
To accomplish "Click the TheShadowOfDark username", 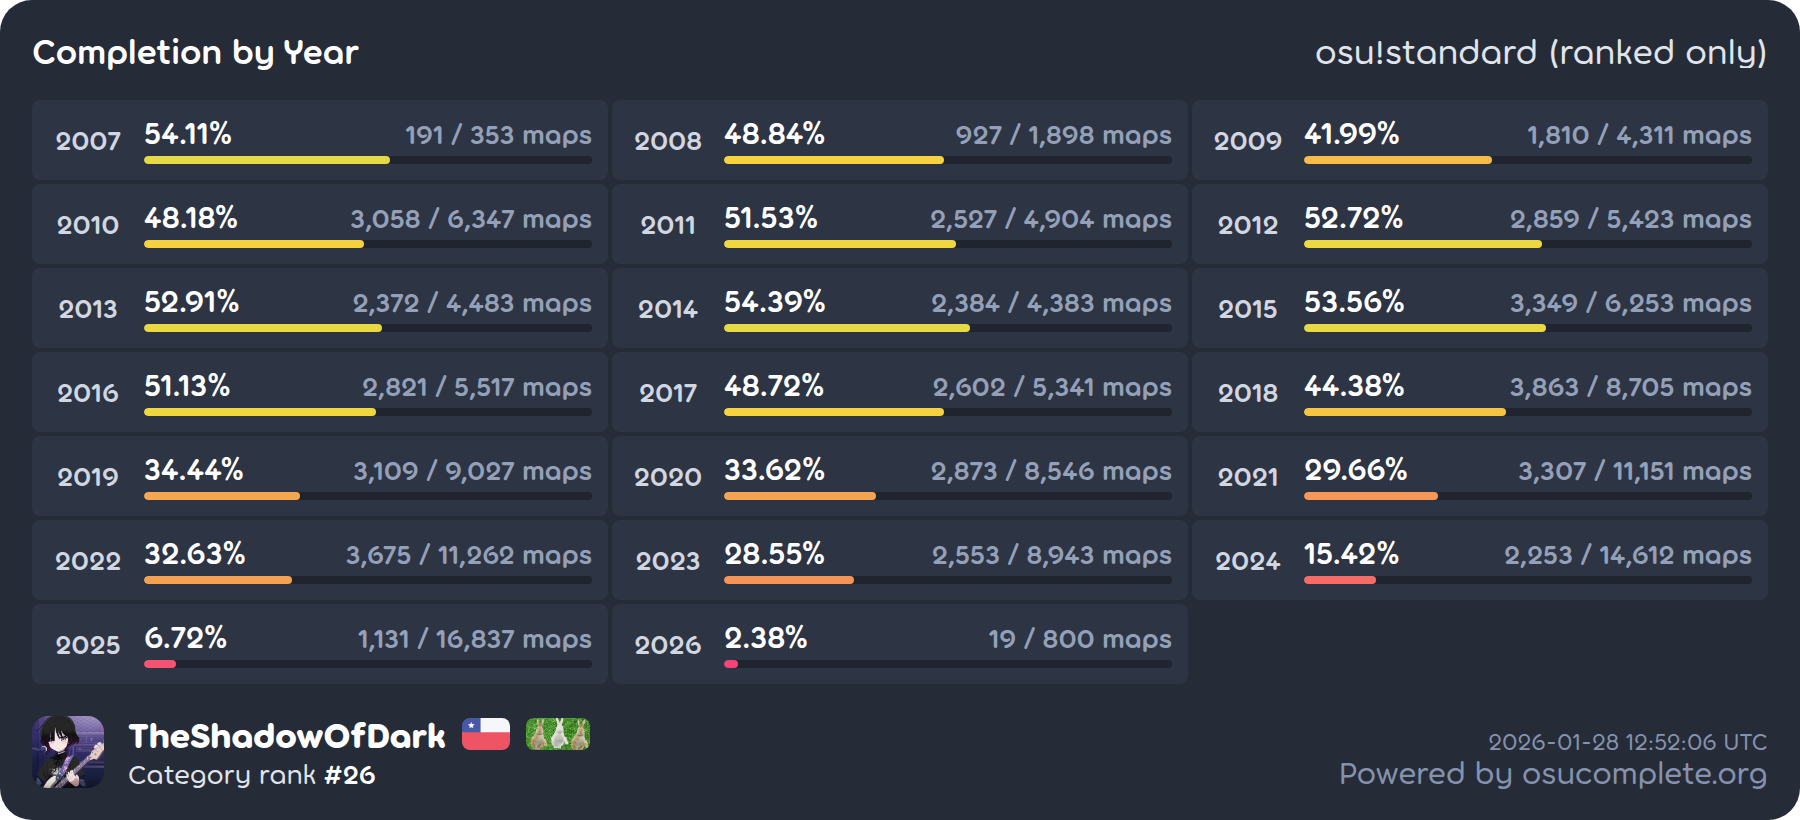I will [287, 736].
